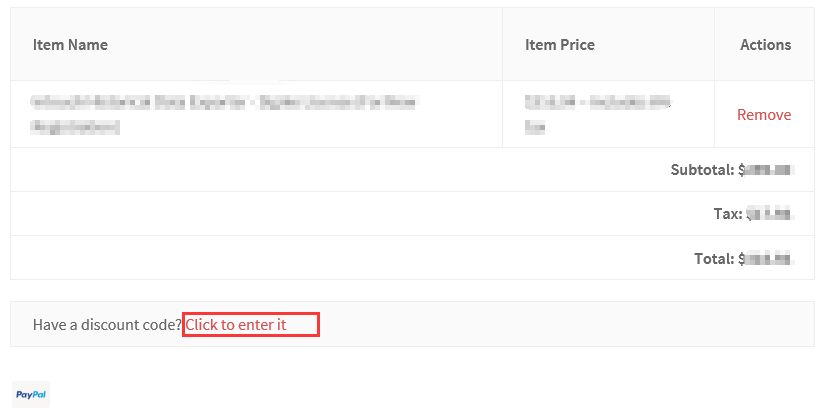The height and width of the screenshot is (410, 823).
Task: Click the blurred Subtotal amount
Action: tap(766, 170)
